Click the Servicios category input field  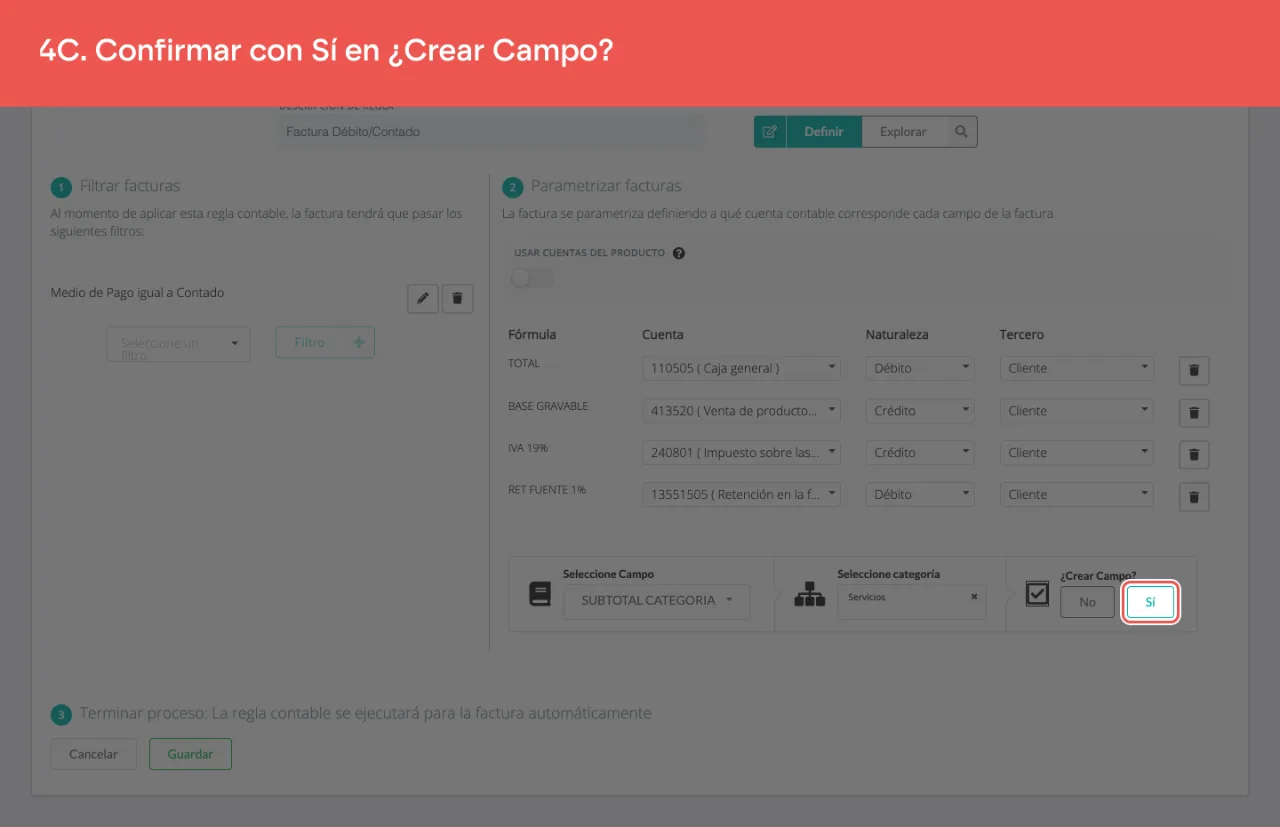[912, 602]
